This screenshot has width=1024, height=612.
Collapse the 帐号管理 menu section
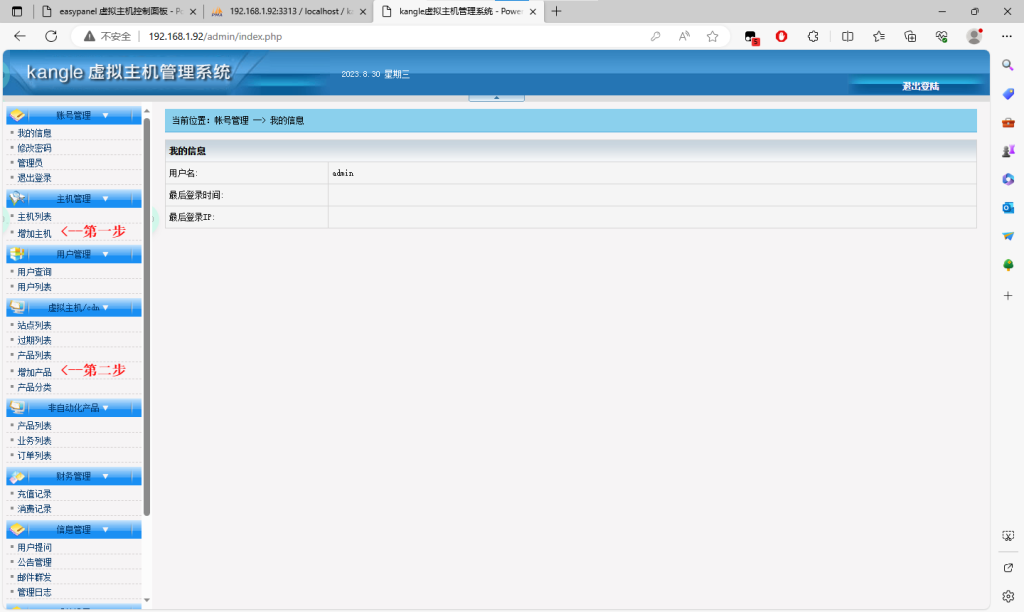(105, 115)
